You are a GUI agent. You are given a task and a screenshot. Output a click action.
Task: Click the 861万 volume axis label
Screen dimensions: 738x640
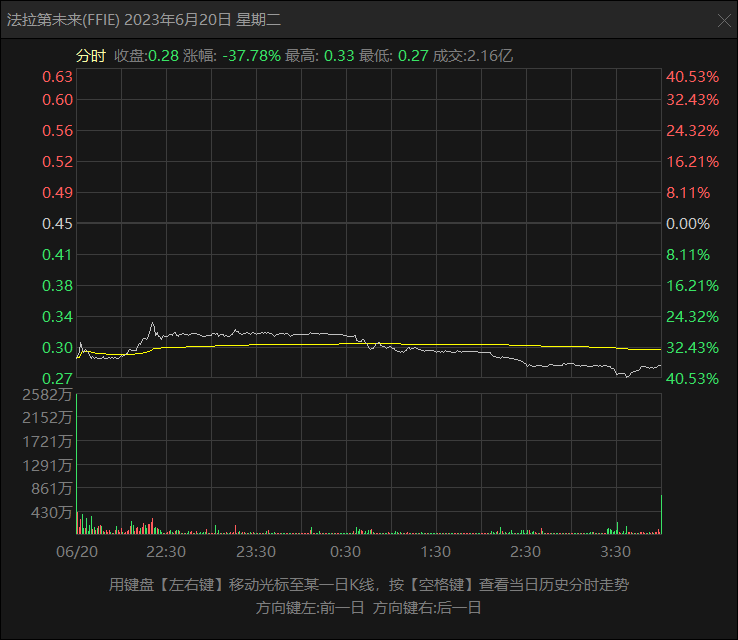click(52, 488)
